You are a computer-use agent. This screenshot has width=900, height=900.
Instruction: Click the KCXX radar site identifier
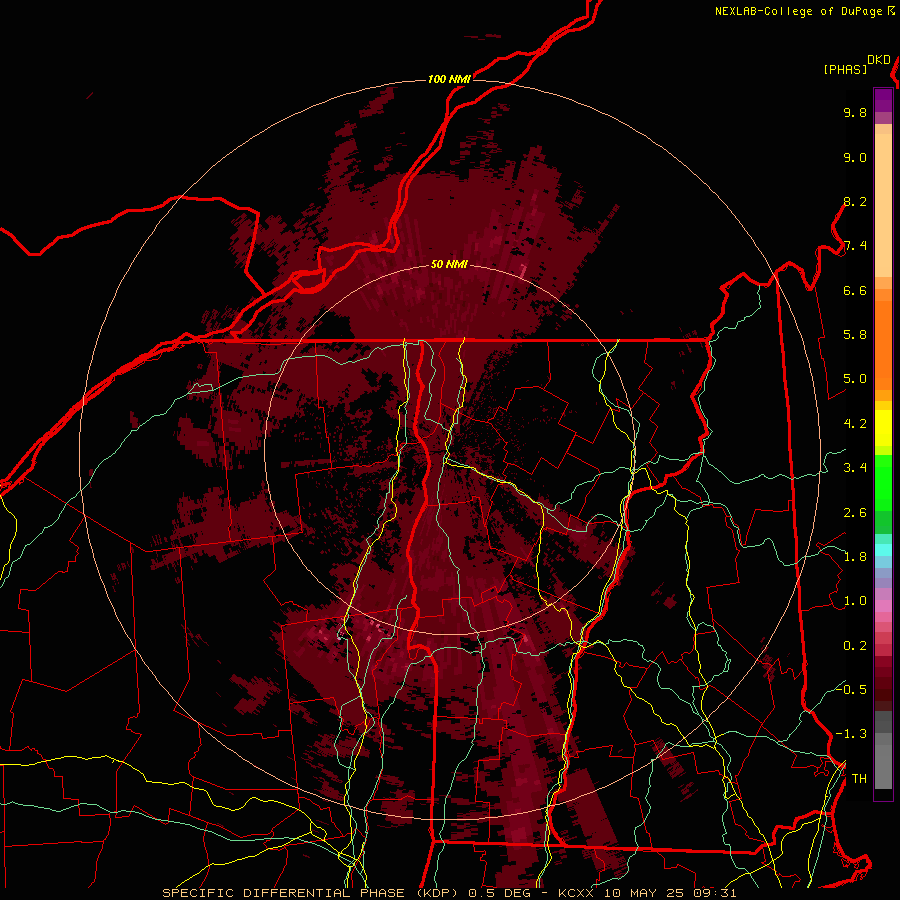pos(577,893)
